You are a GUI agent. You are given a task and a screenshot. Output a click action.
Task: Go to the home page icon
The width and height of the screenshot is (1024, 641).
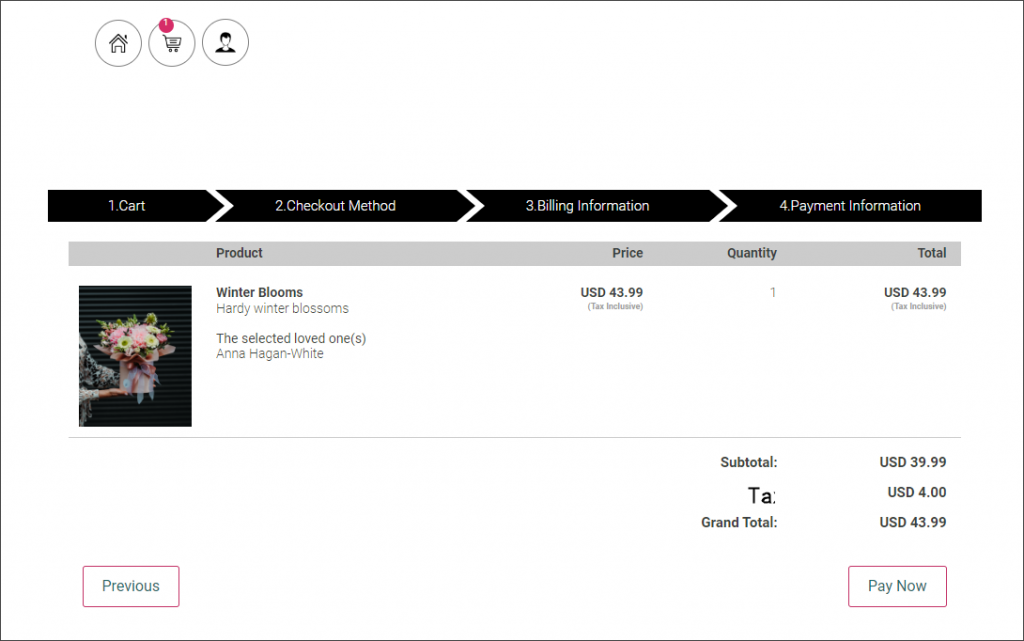[118, 43]
